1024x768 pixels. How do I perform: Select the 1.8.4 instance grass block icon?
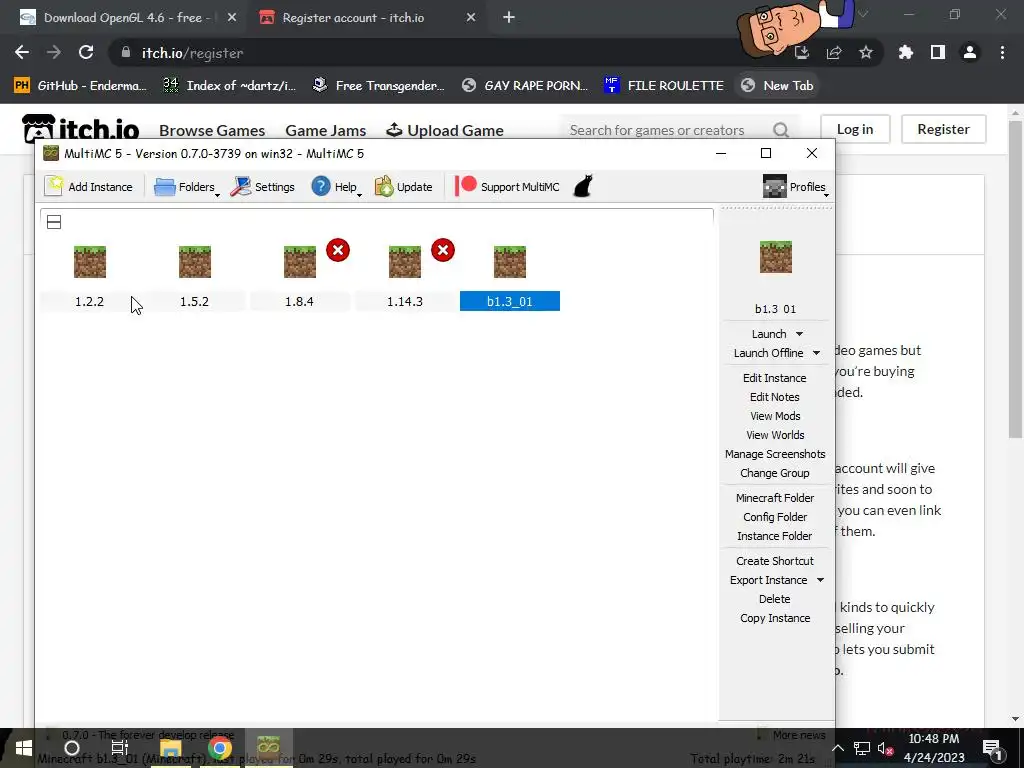pyautogui.click(x=300, y=261)
